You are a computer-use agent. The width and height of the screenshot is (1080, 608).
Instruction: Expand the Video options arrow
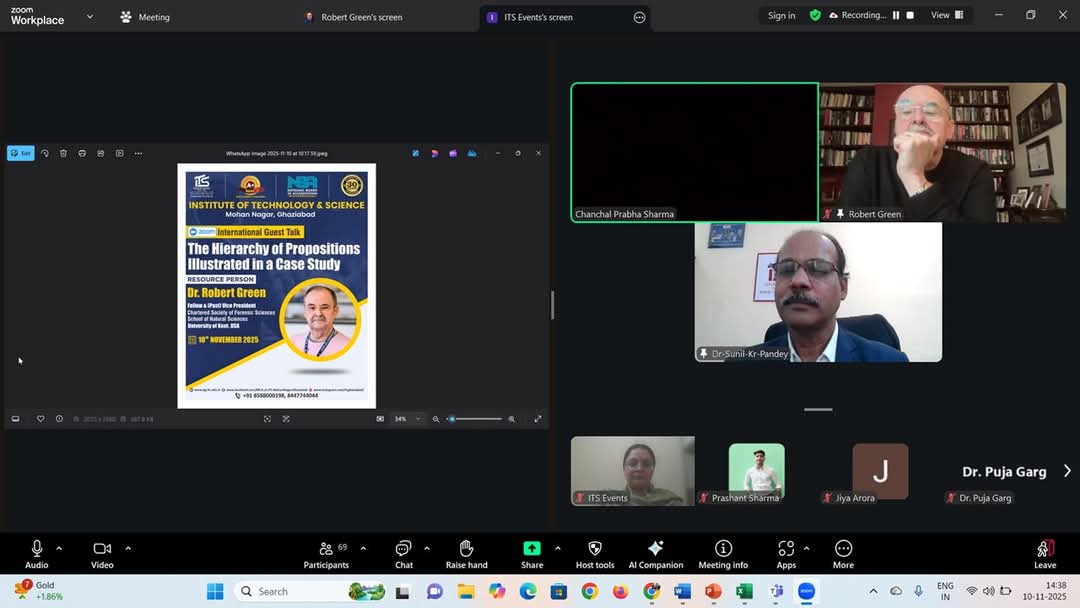click(x=128, y=548)
